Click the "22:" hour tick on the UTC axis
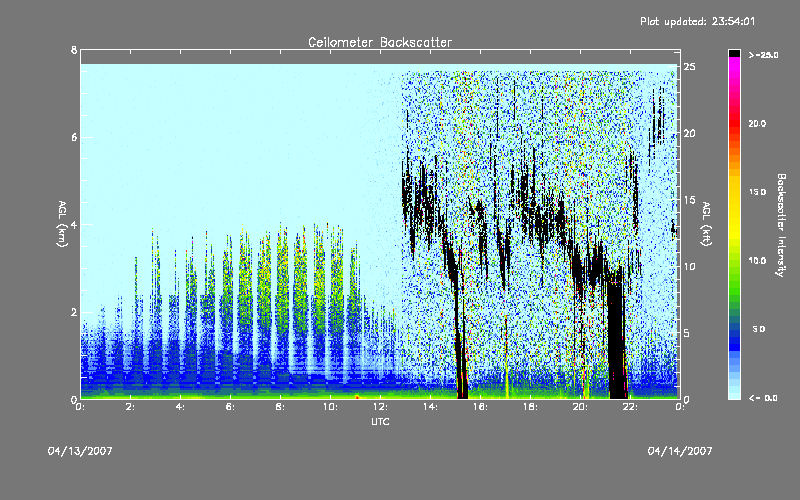 coord(631,407)
